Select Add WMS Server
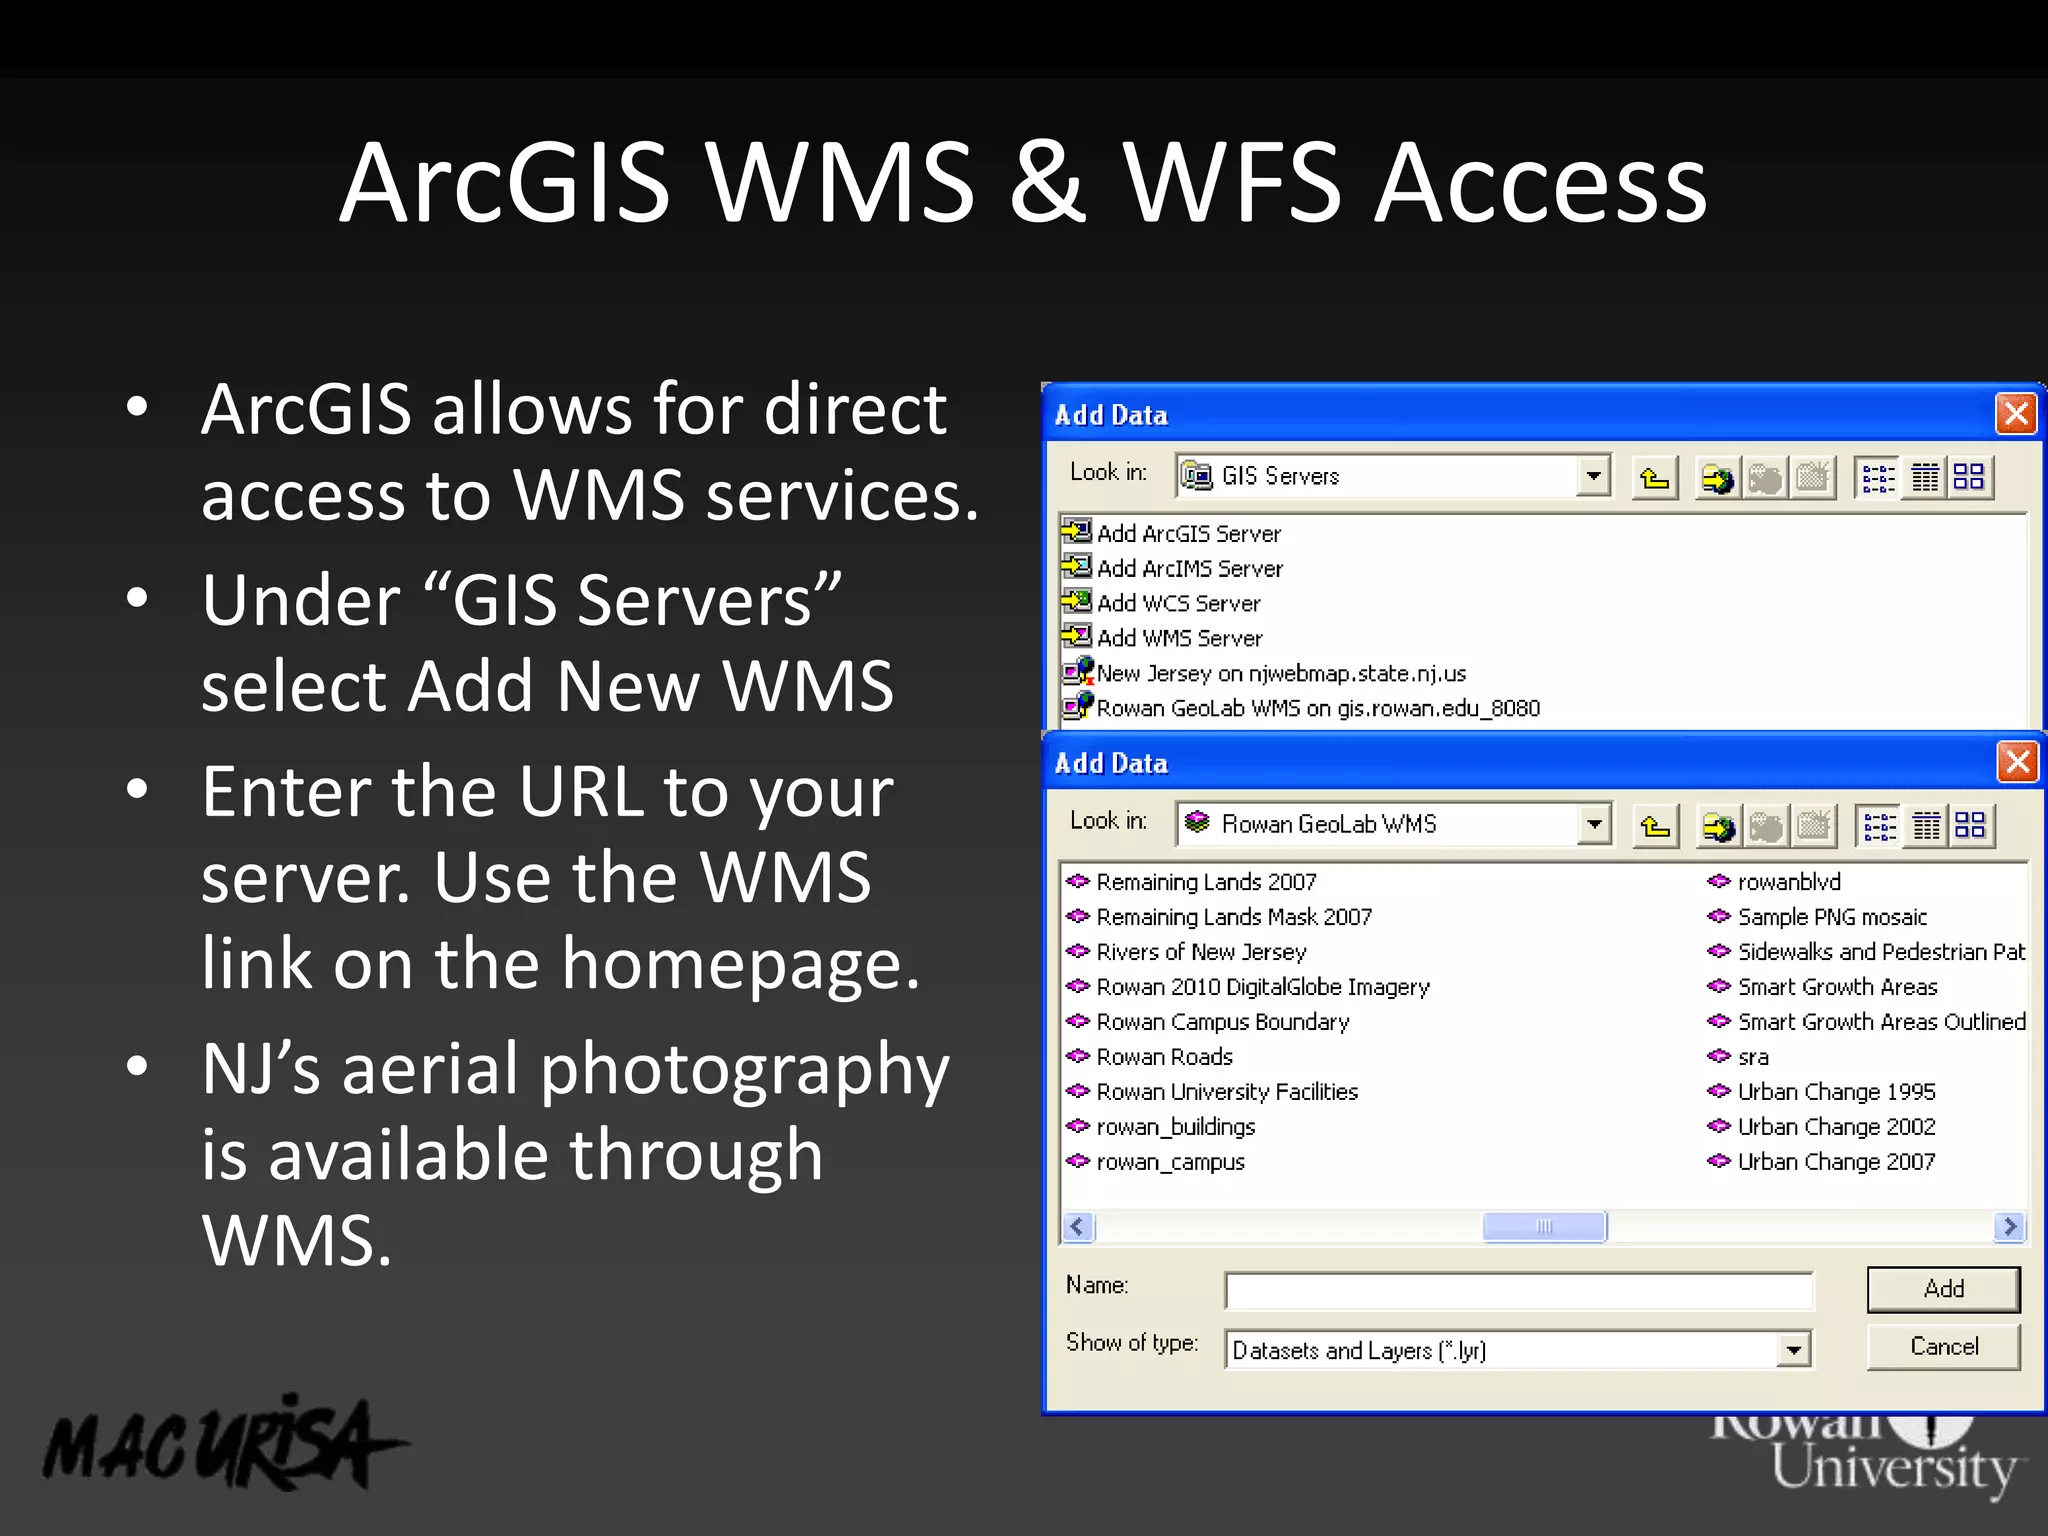Screen dimensions: 2048x1536 (1163, 638)
